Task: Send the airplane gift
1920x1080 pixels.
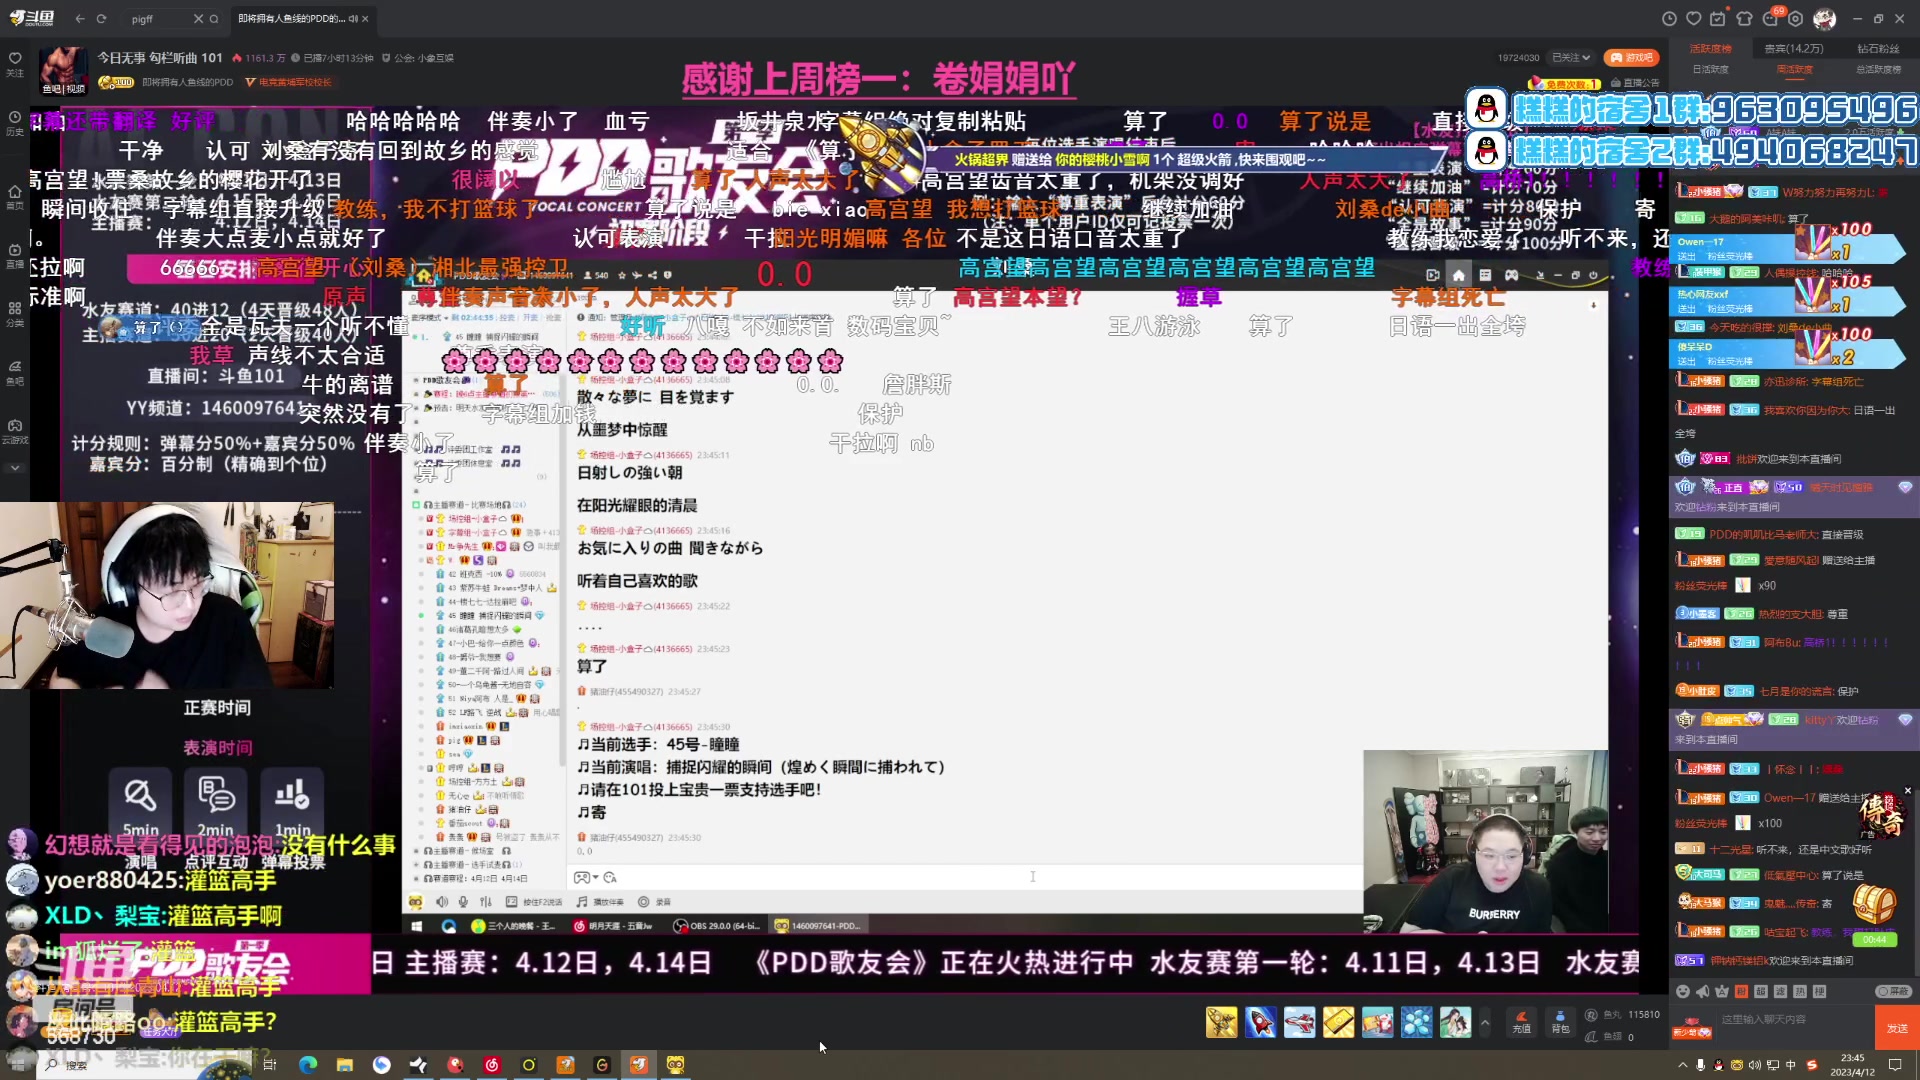Action: click(x=1299, y=1022)
